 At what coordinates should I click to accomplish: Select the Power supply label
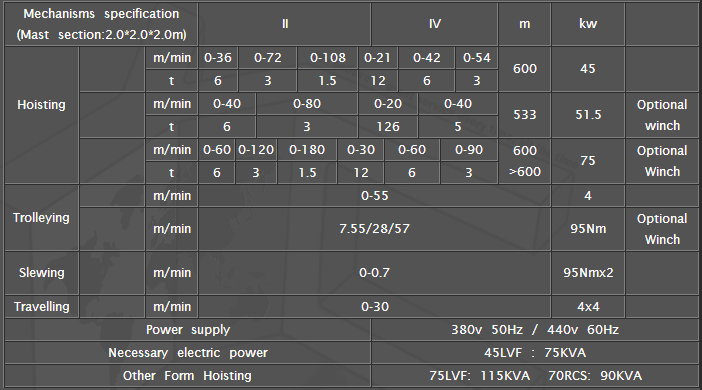(x=188, y=330)
